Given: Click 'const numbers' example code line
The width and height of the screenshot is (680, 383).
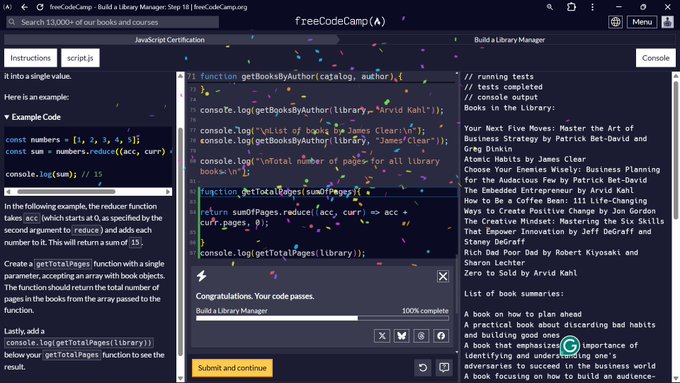Looking at the screenshot, I should 72,140.
